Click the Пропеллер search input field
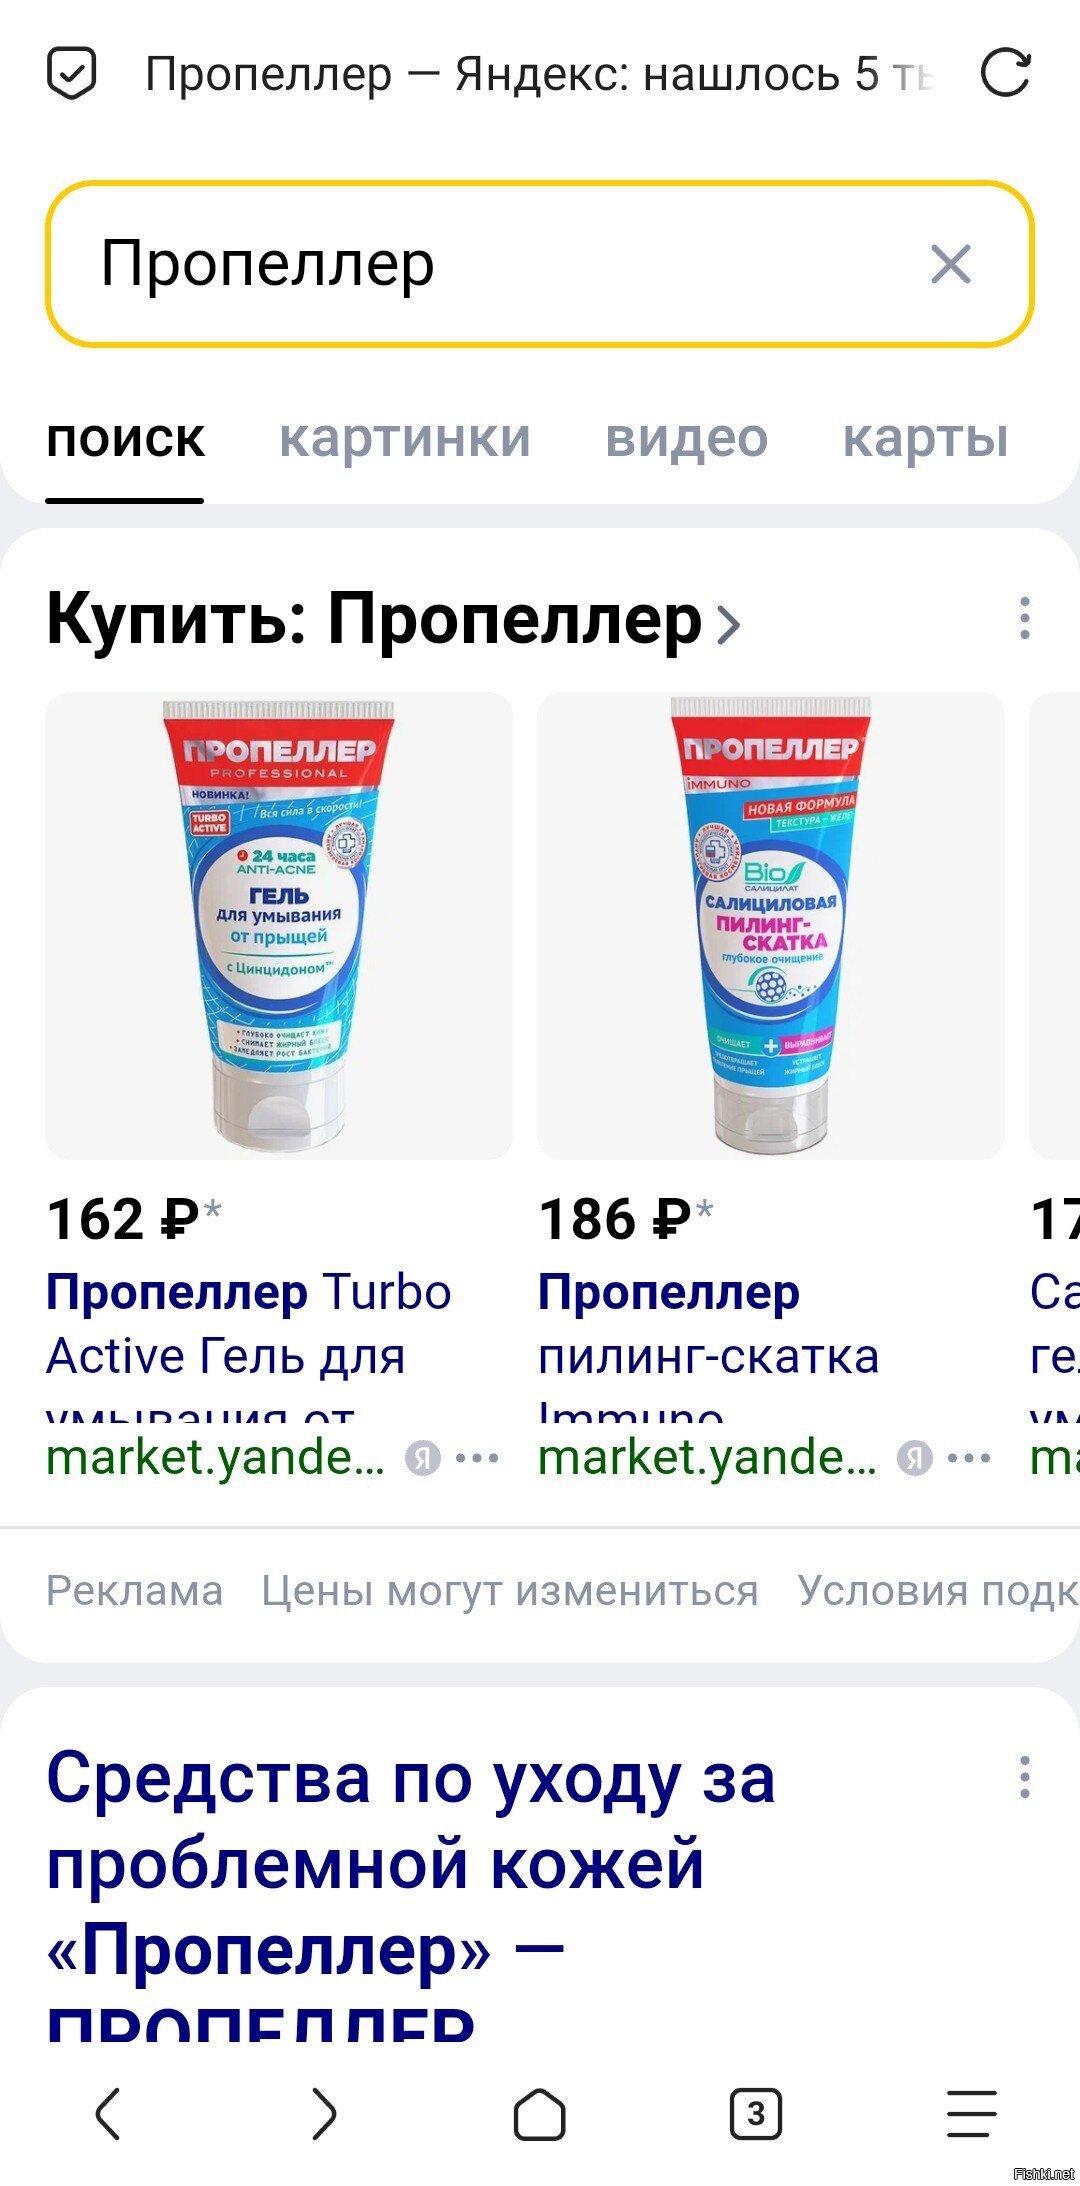Image resolution: width=1080 pixels, height=2186 pixels. click(539, 264)
